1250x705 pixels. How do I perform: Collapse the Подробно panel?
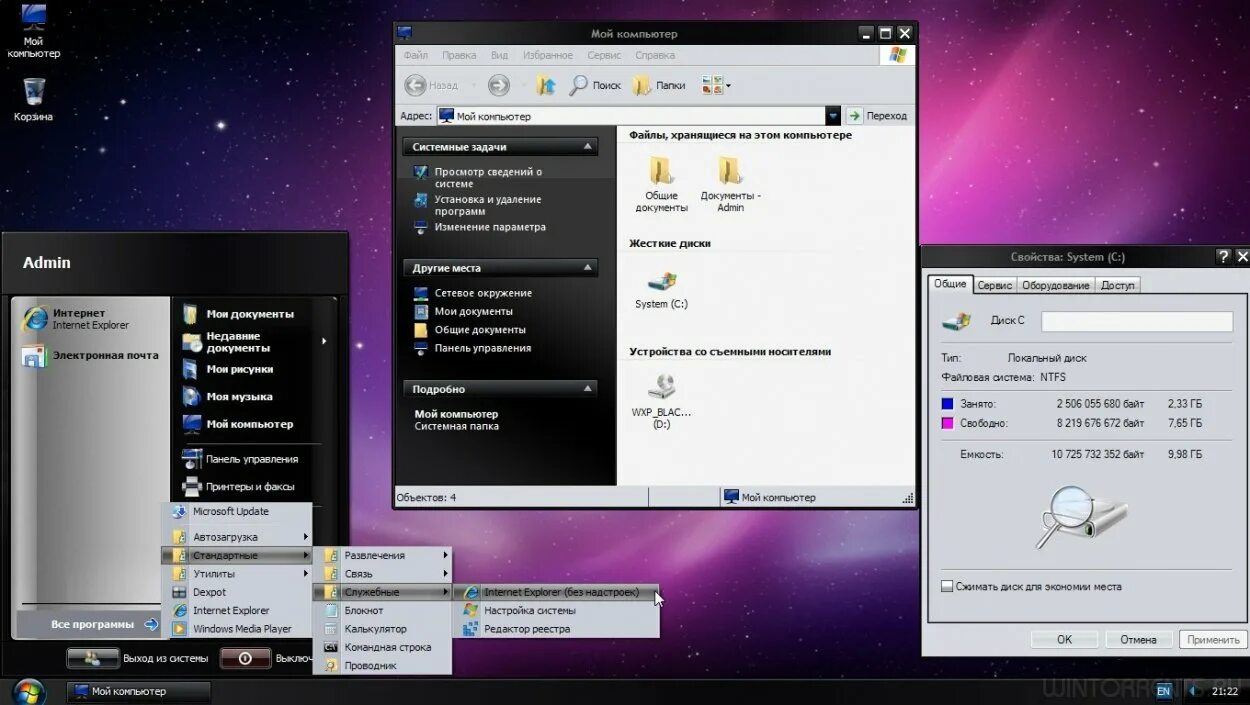[587, 389]
